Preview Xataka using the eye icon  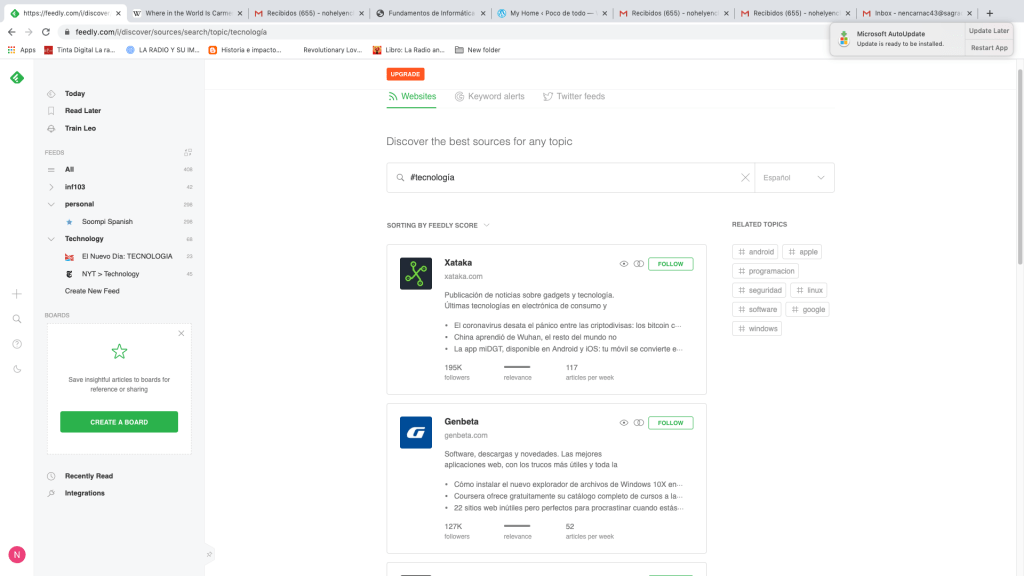(x=624, y=264)
